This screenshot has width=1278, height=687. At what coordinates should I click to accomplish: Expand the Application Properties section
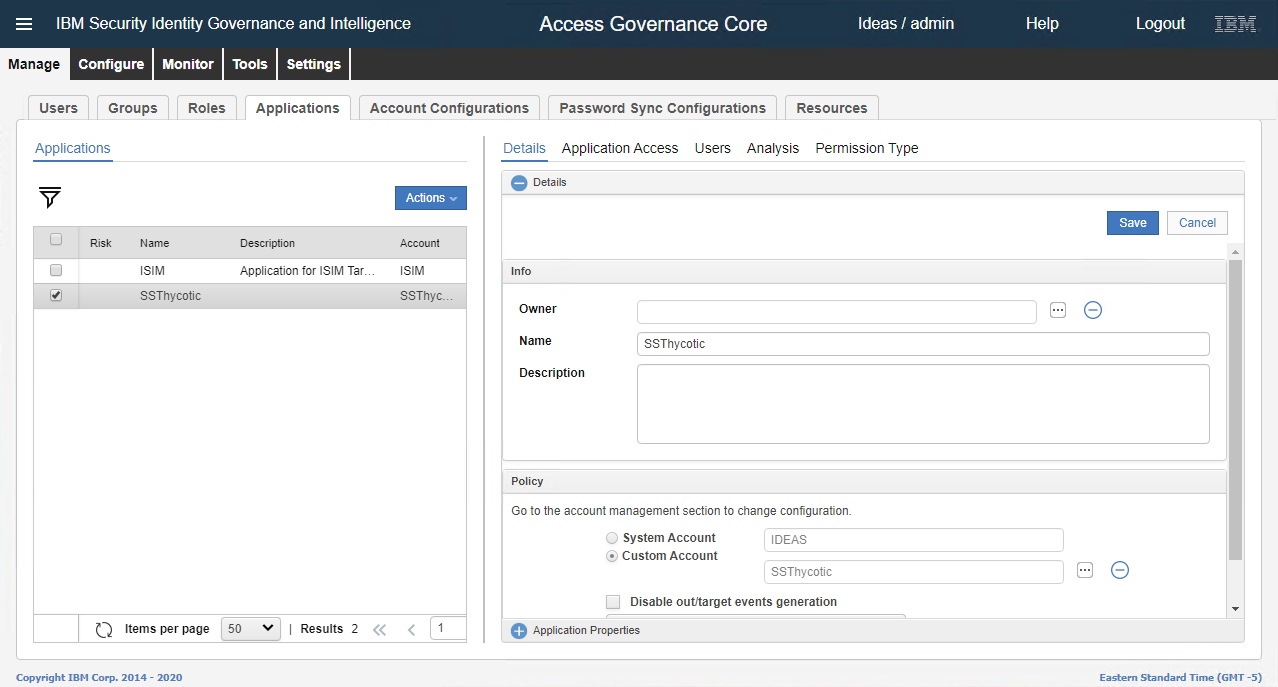click(519, 630)
